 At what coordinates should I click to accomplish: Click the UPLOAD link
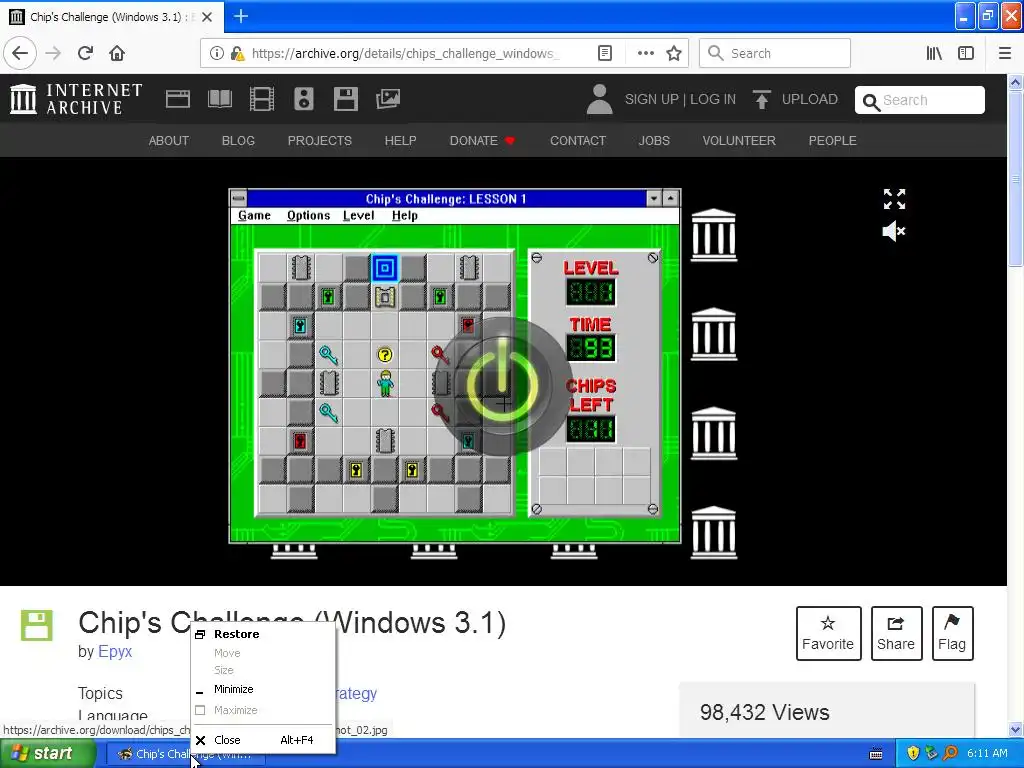[x=810, y=99]
